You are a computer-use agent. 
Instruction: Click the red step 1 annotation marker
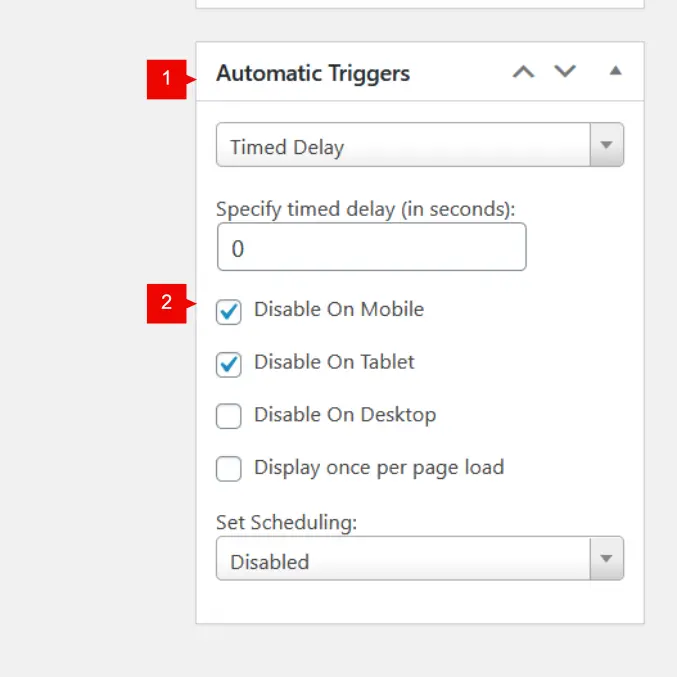click(x=167, y=78)
